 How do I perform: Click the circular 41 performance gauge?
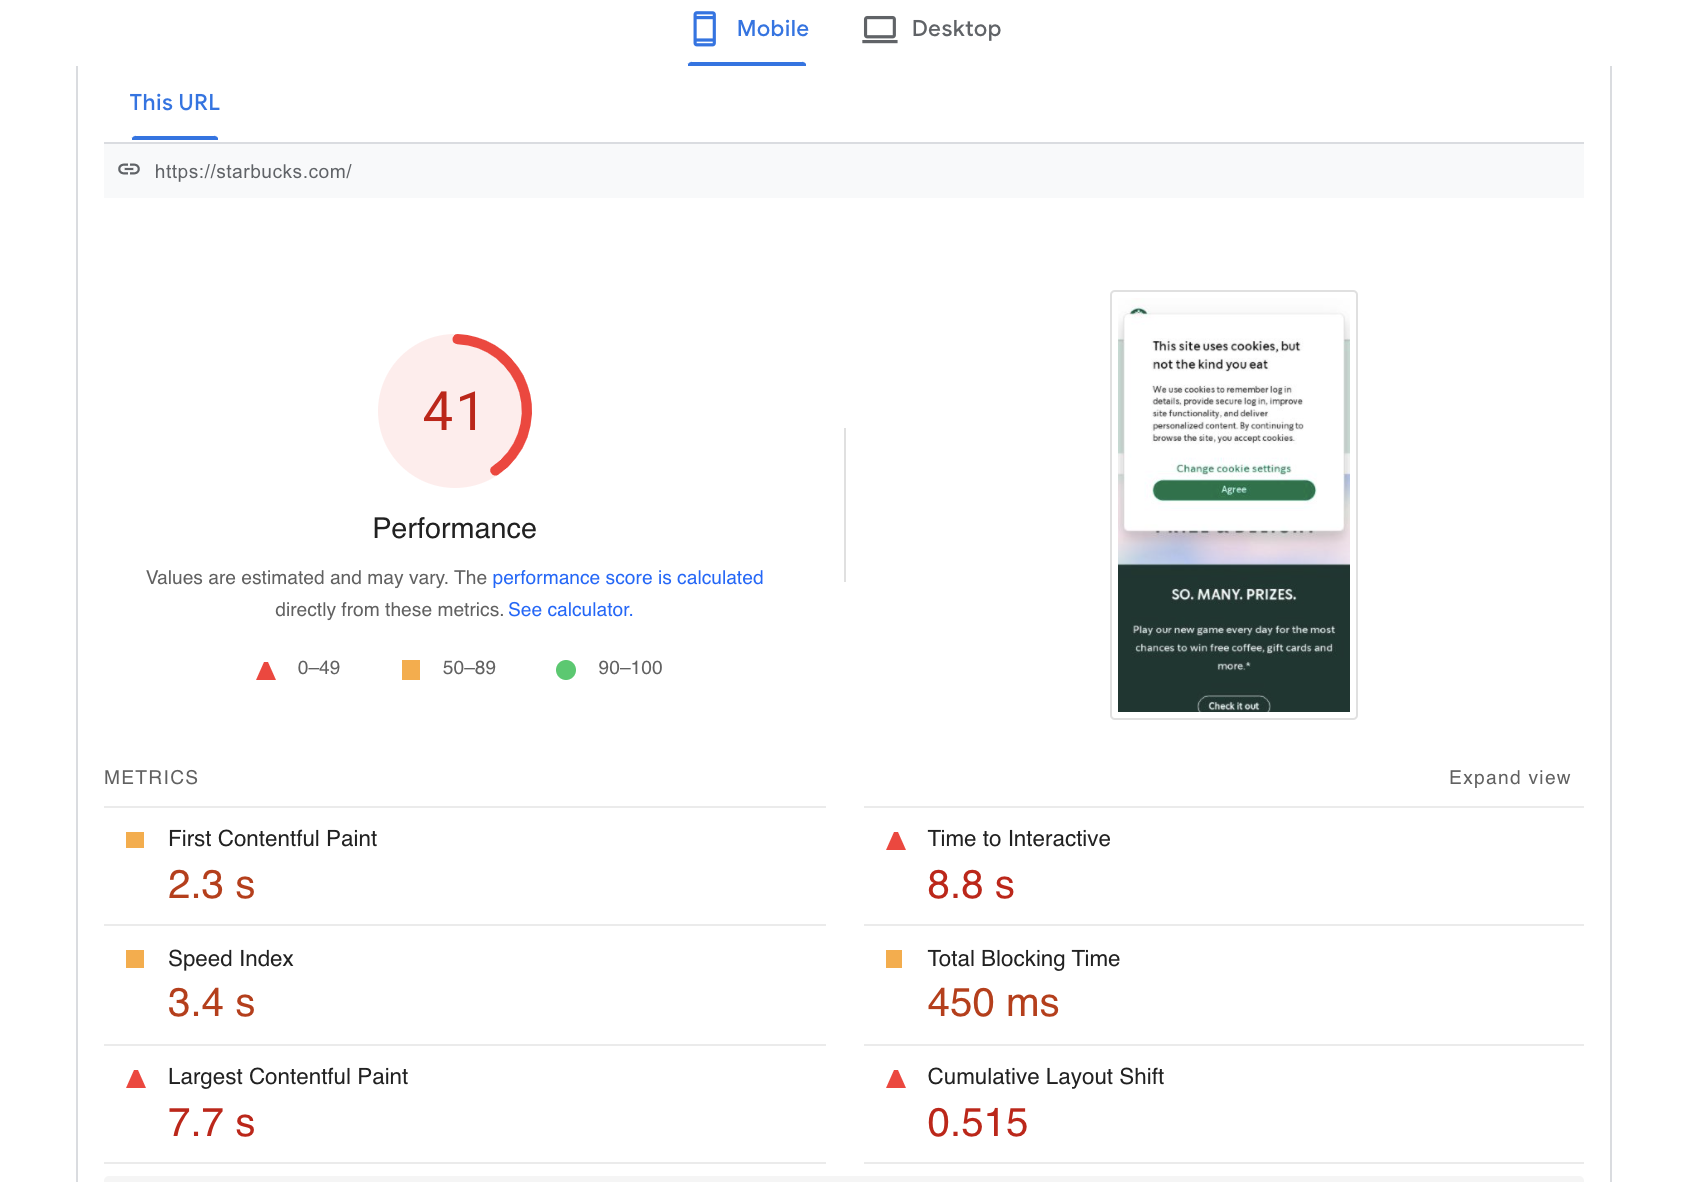[x=454, y=410]
